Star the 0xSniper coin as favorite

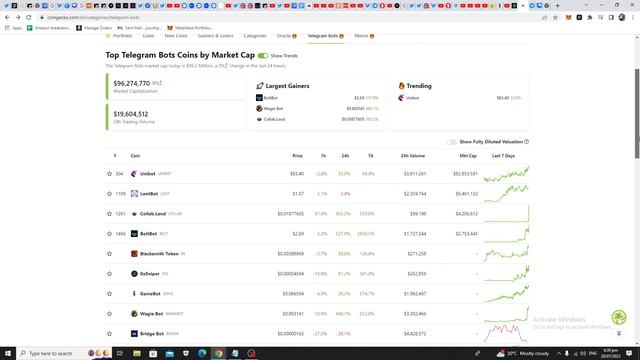(109, 273)
